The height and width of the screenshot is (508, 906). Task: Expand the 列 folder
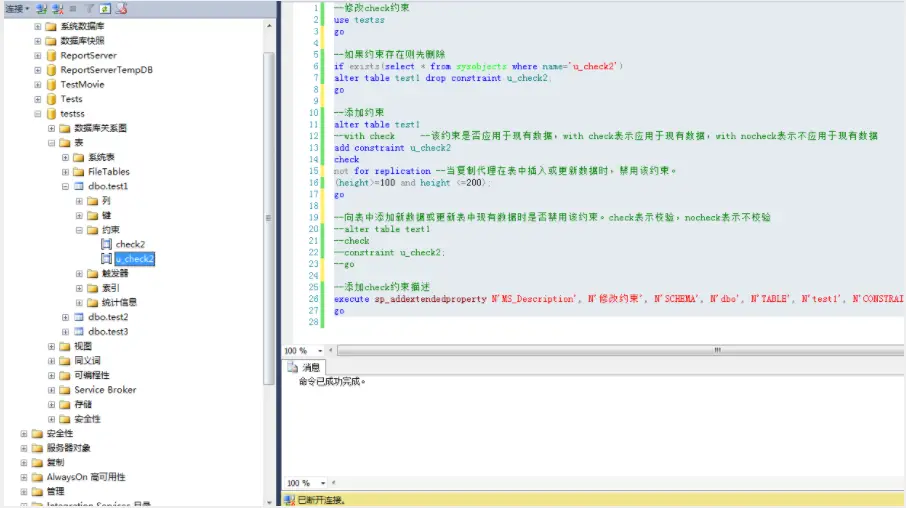pyautogui.click(x=79, y=201)
